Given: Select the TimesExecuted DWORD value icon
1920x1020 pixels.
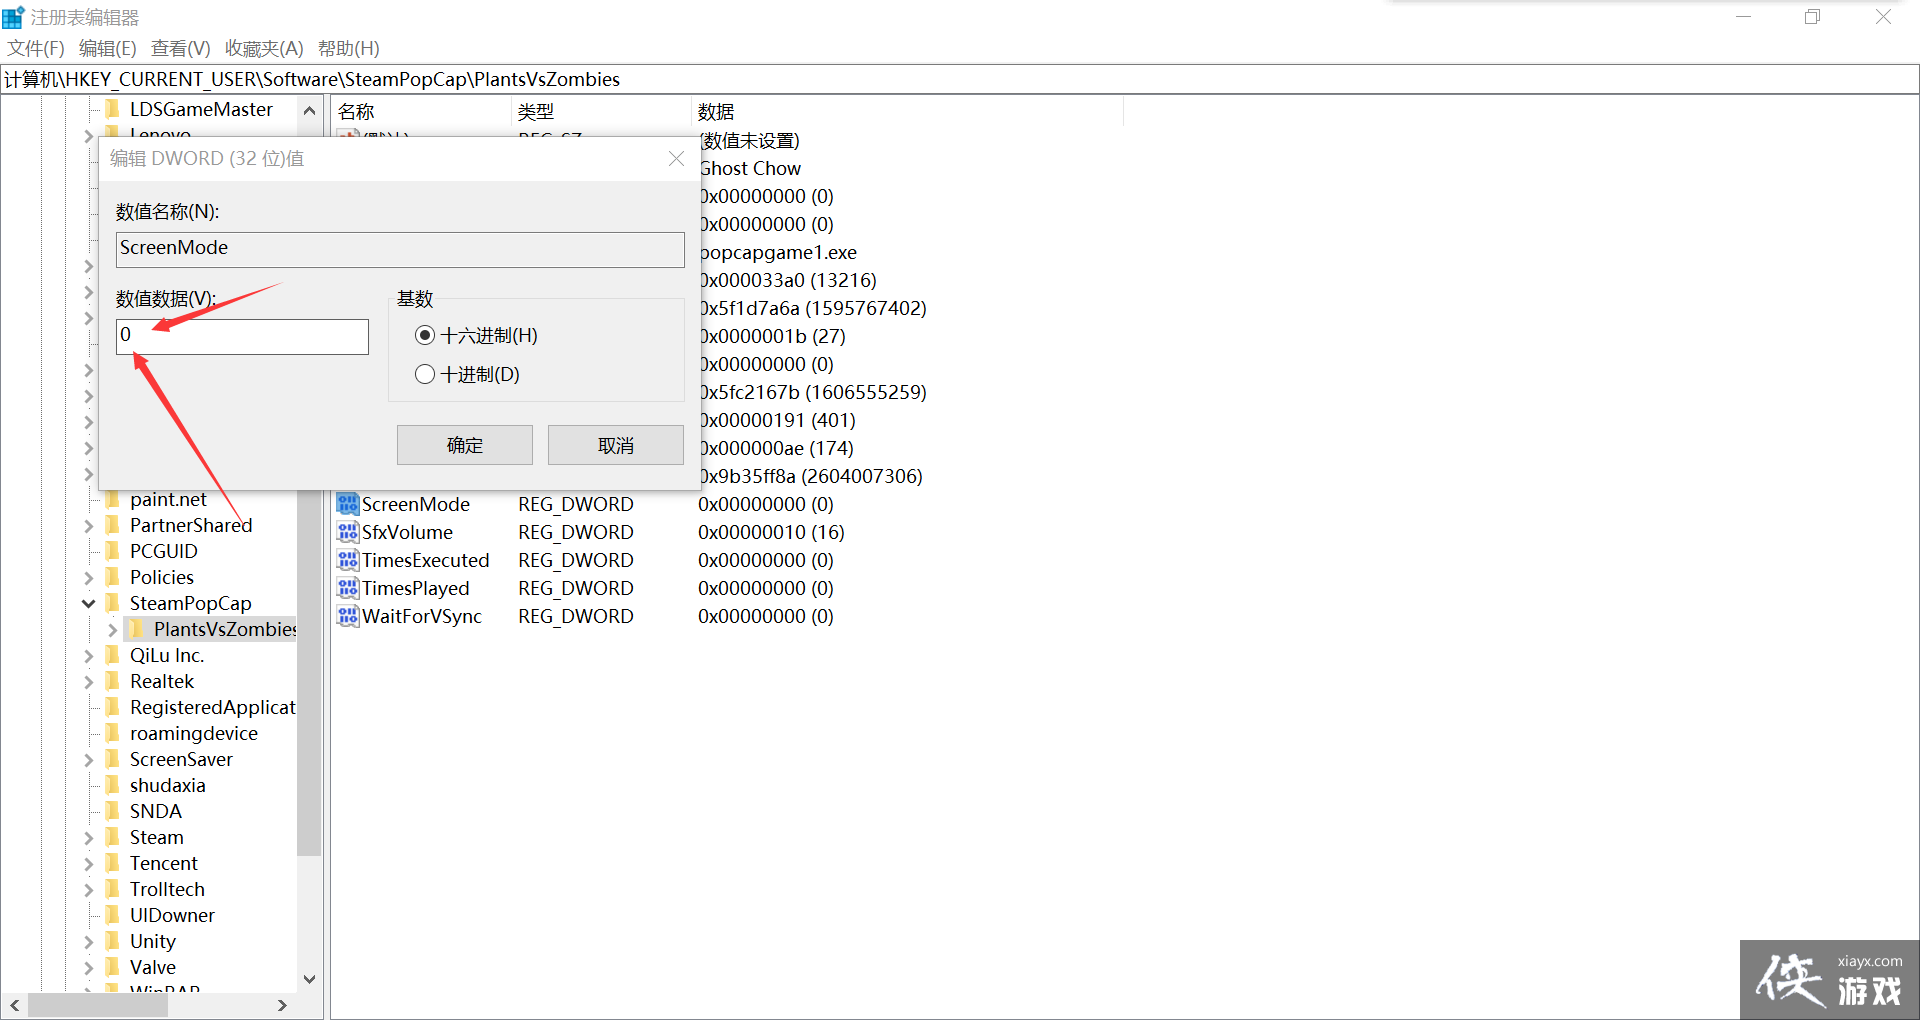Looking at the screenshot, I should (347, 560).
